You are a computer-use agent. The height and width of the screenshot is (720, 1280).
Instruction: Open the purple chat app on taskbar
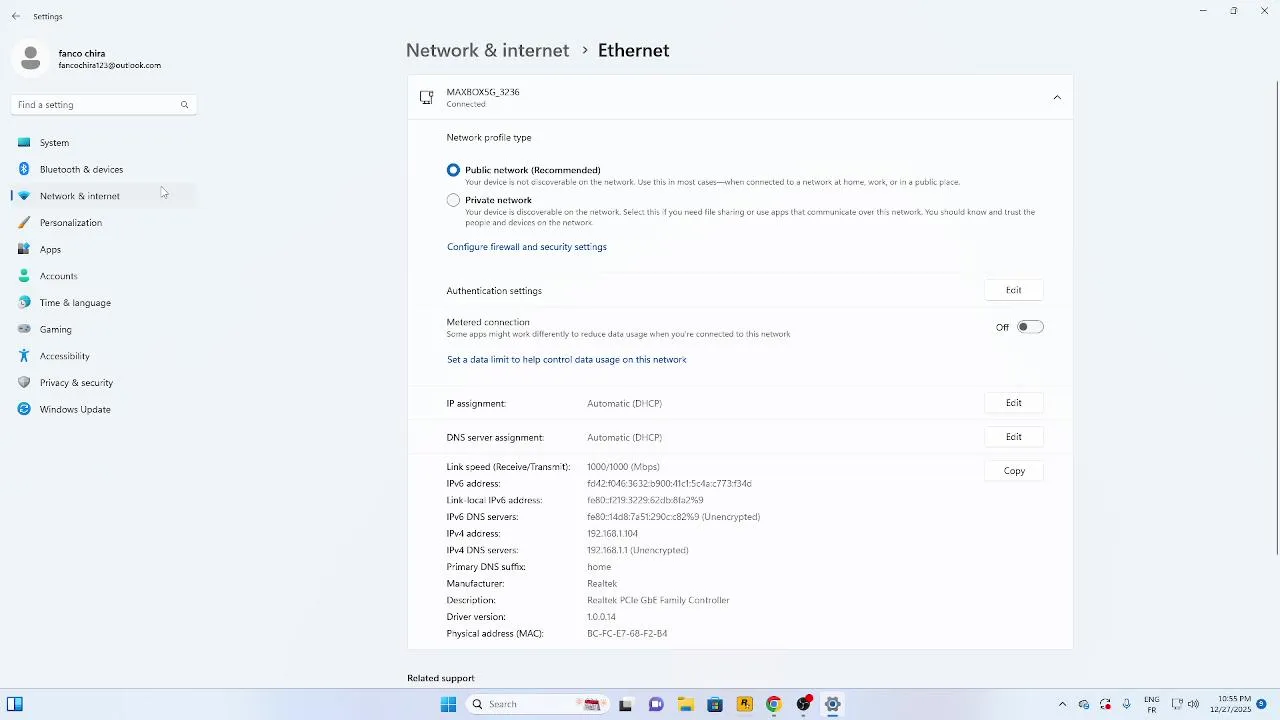pos(656,704)
